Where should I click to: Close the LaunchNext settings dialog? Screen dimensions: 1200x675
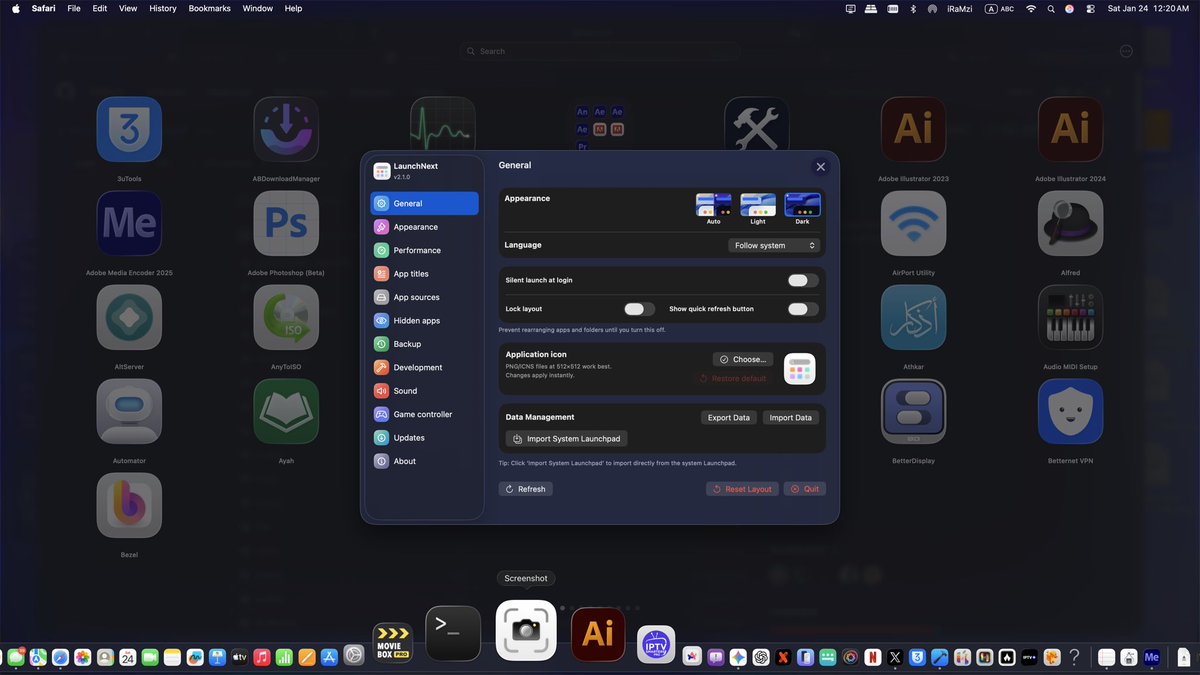click(x=821, y=167)
